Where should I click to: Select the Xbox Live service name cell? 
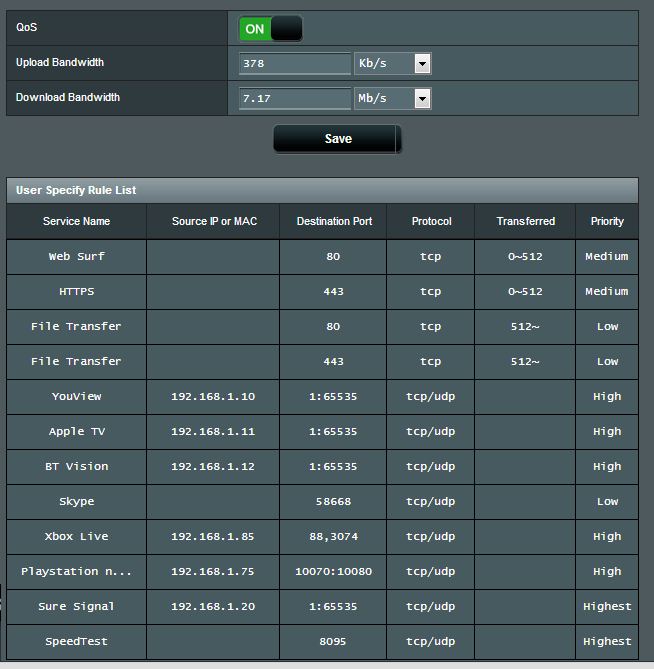[x=76, y=536]
